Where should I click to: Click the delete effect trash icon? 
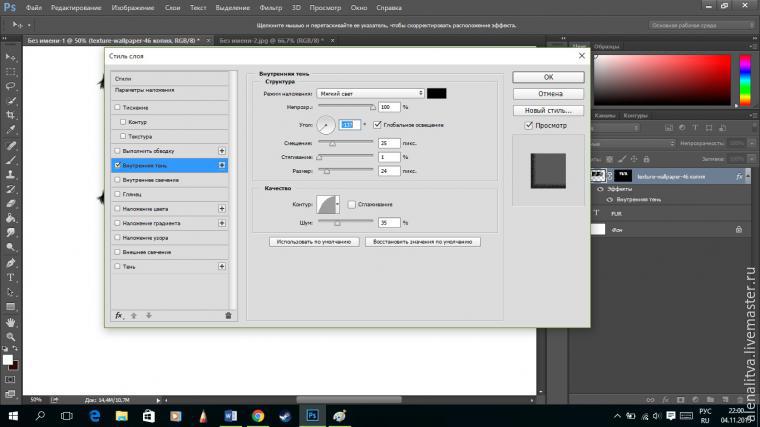coord(228,315)
